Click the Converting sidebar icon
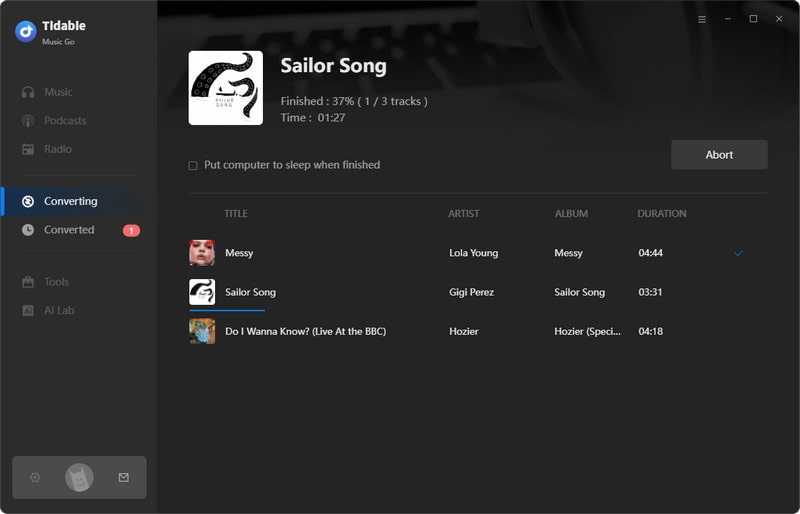The width and height of the screenshot is (800, 514). pyautogui.click(x=28, y=201)
